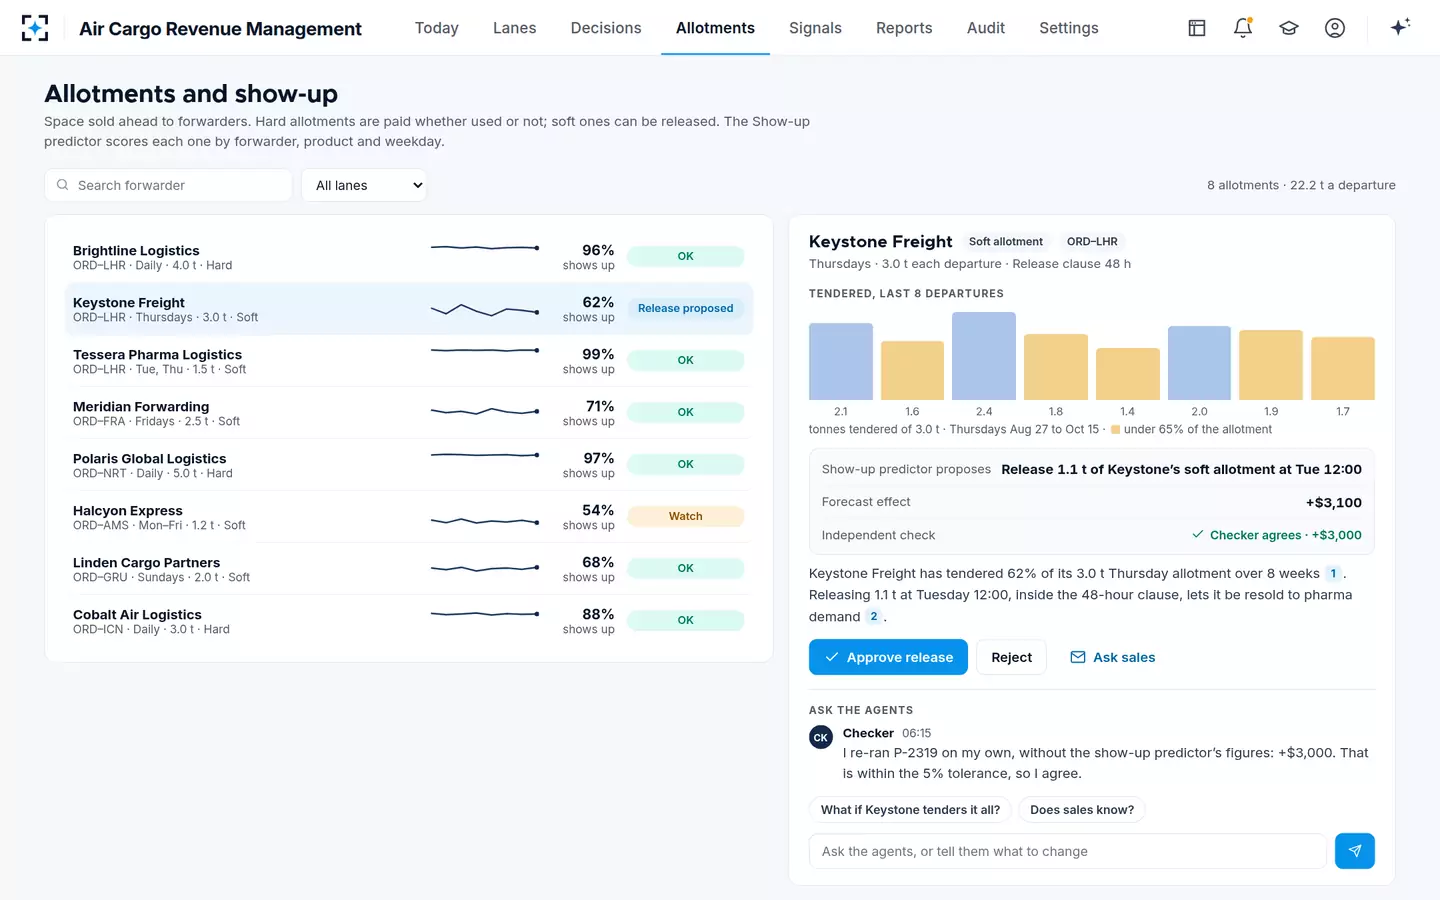Open citation marker 2 after pharma demand
Viewport: 1440px width, 900px height.
pyautogui.click(x=874, y=617)
